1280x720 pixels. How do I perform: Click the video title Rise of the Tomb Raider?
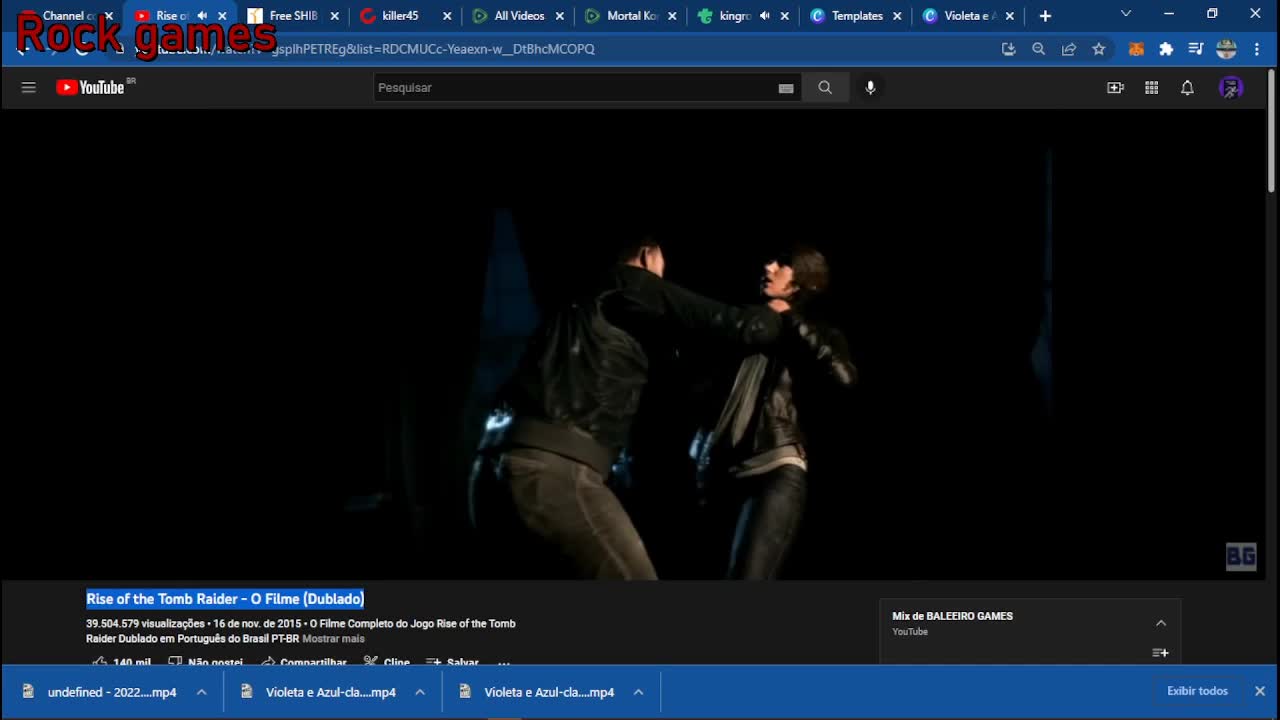[x=225, y=599]
